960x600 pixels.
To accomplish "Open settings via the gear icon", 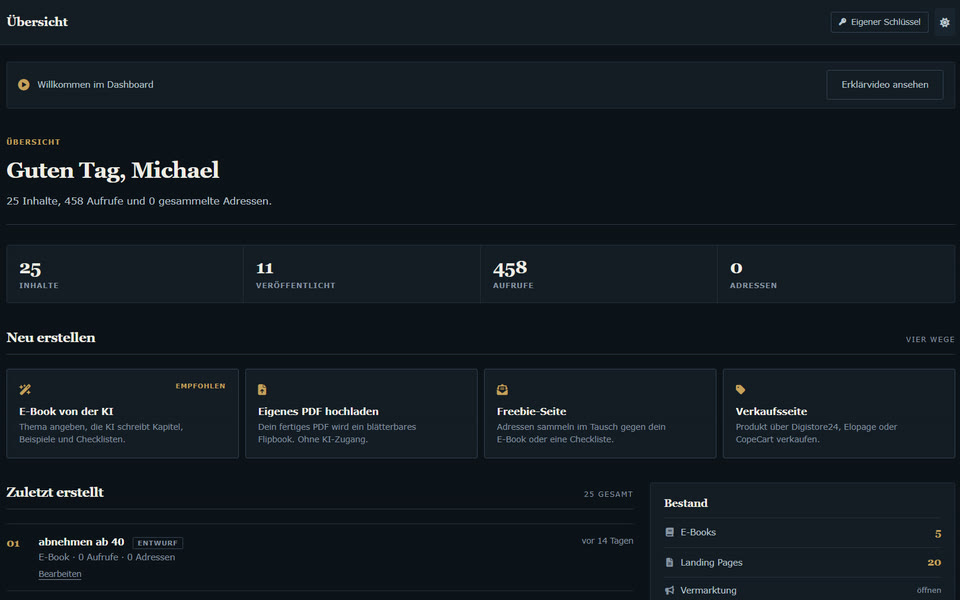I will pos(945,22).
